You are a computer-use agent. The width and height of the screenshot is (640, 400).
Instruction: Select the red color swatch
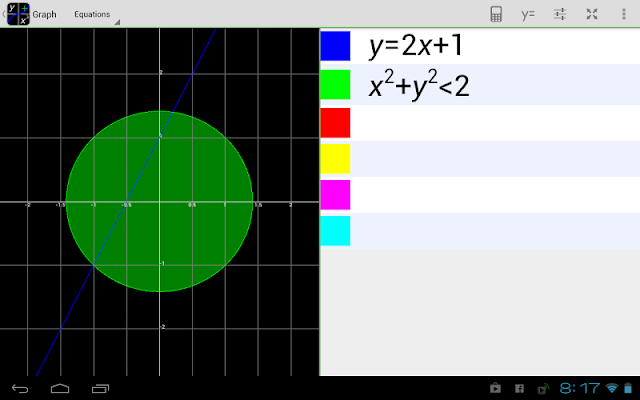[x=335, y=123]
